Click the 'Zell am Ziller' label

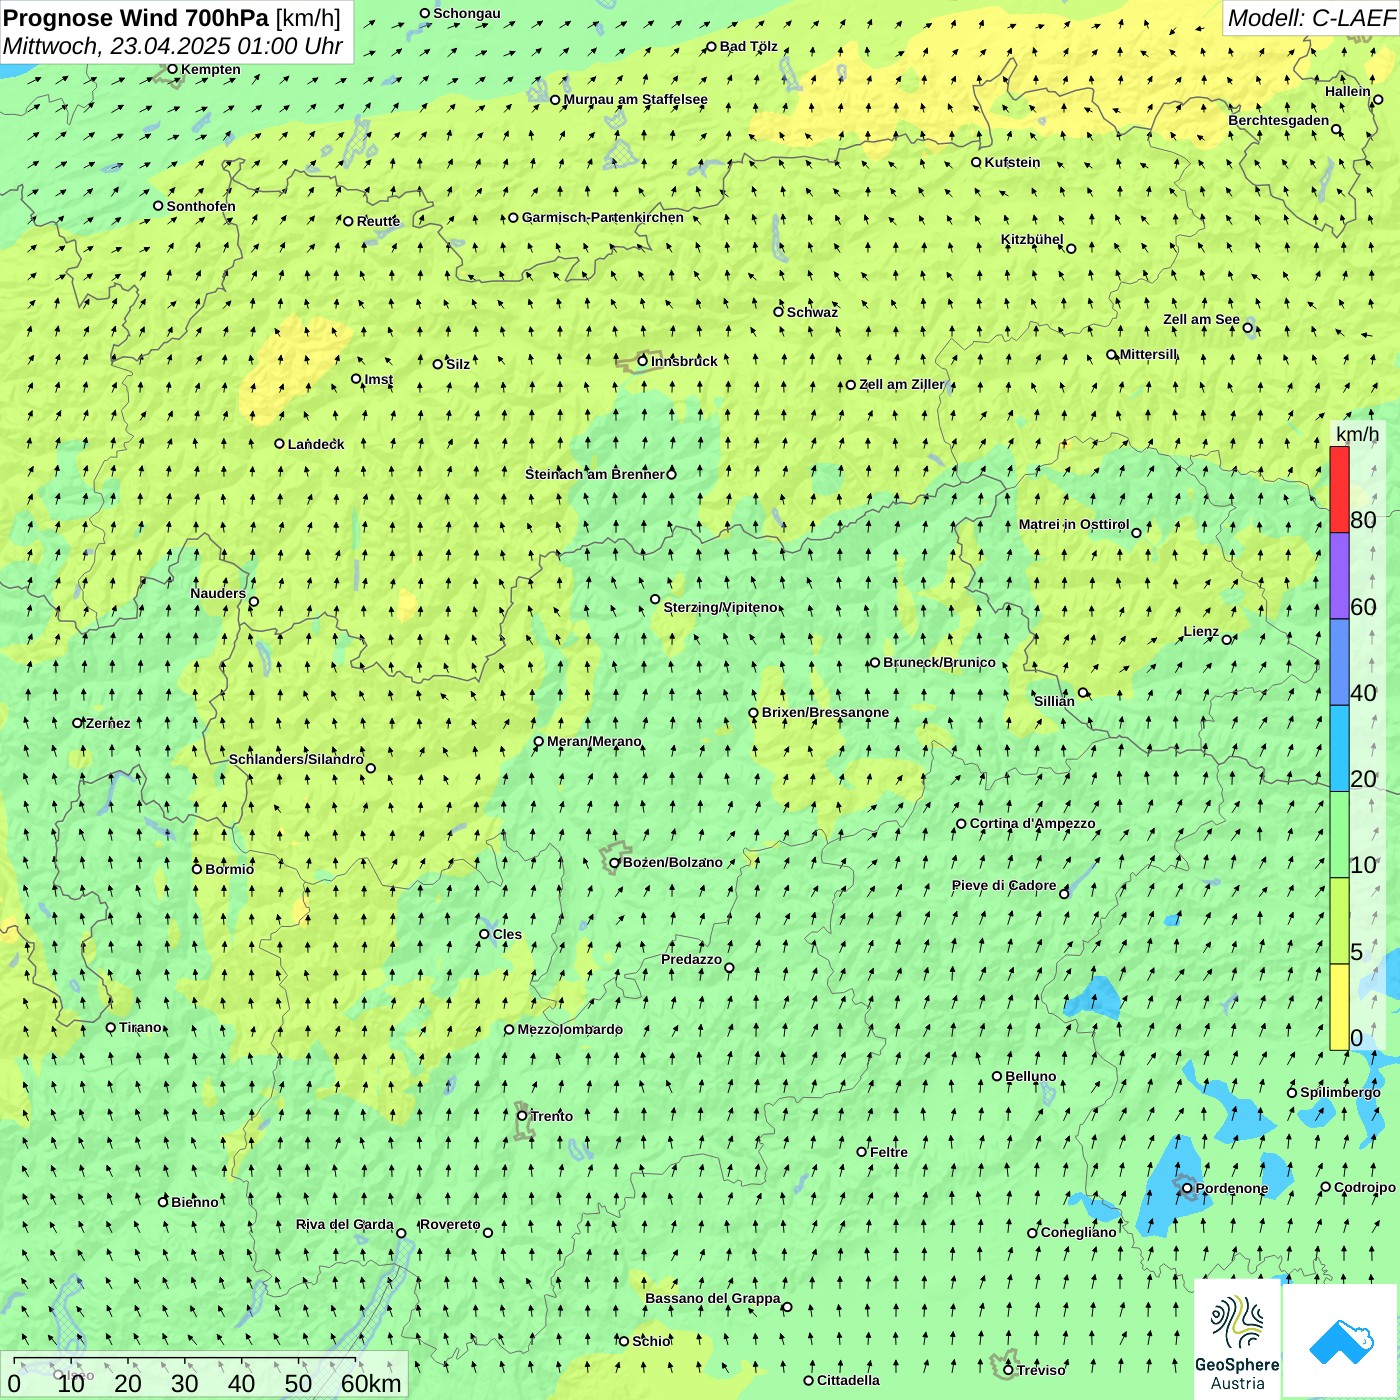point(902,384)
